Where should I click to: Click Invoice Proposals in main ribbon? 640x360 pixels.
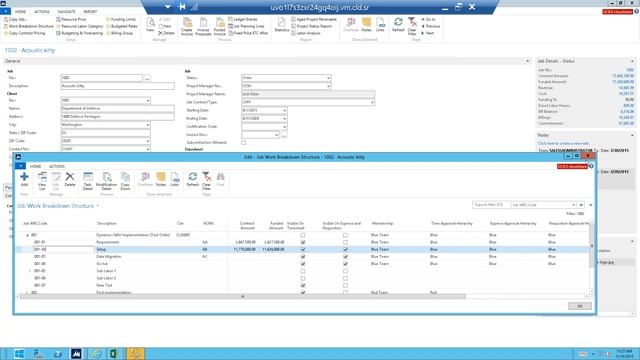coord(203,27)
